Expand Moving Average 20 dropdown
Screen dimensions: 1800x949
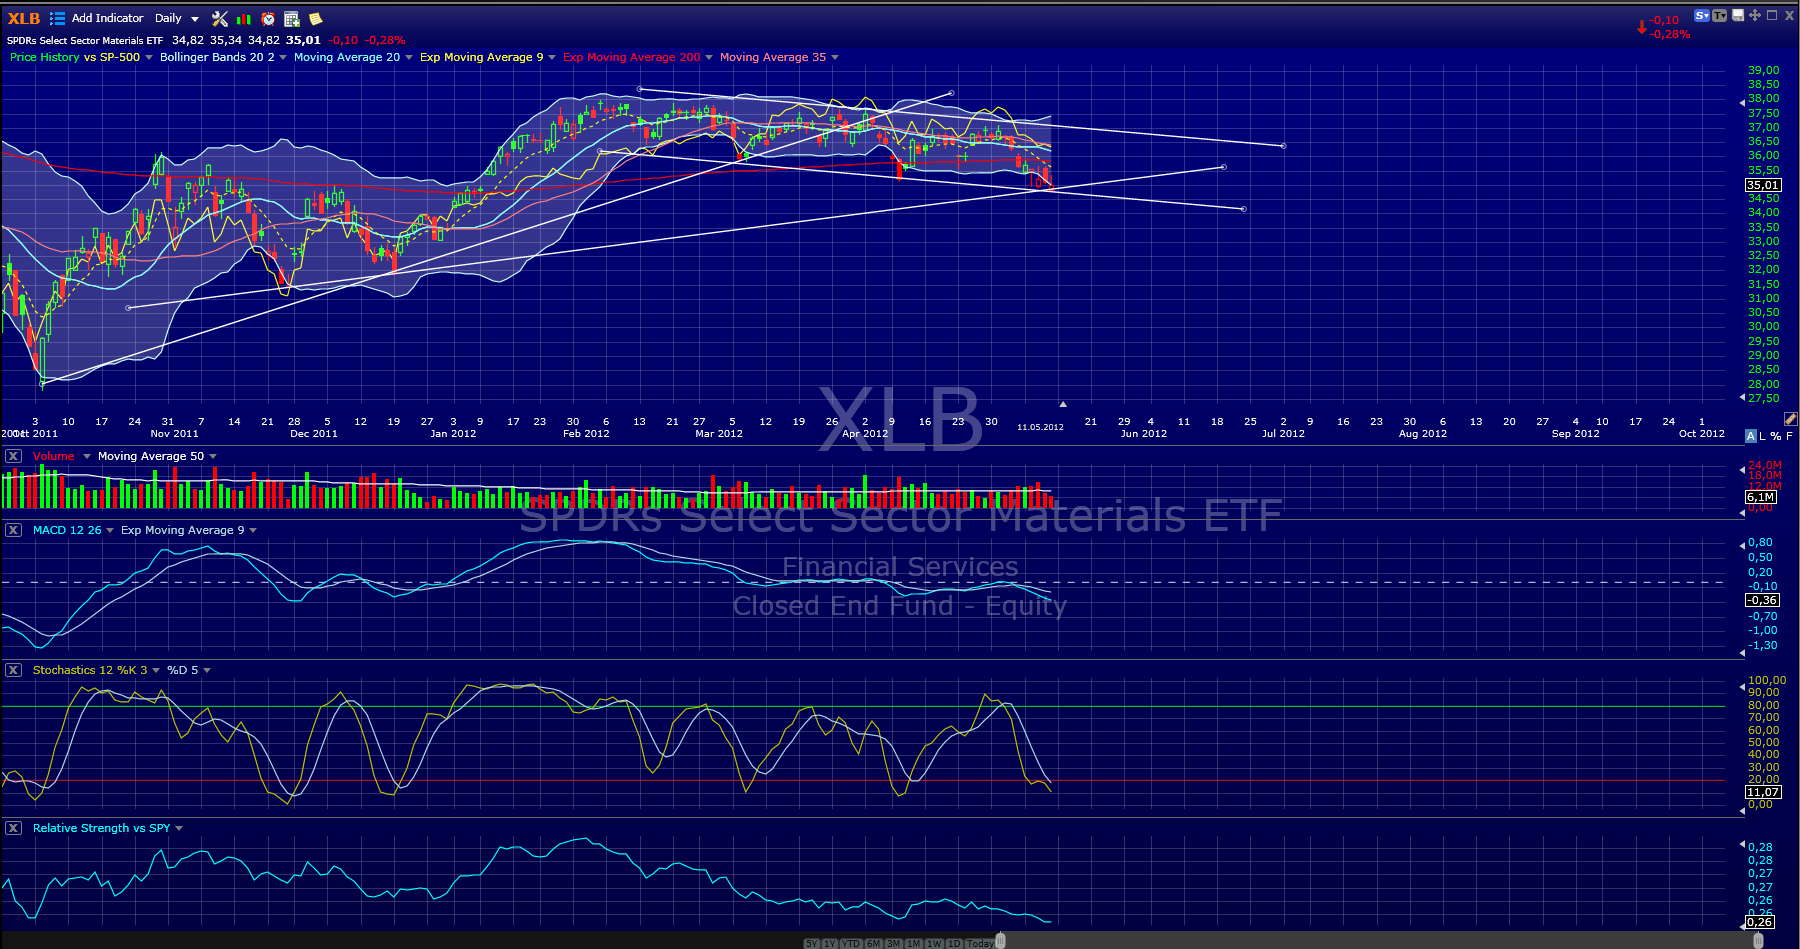(409, 57)
